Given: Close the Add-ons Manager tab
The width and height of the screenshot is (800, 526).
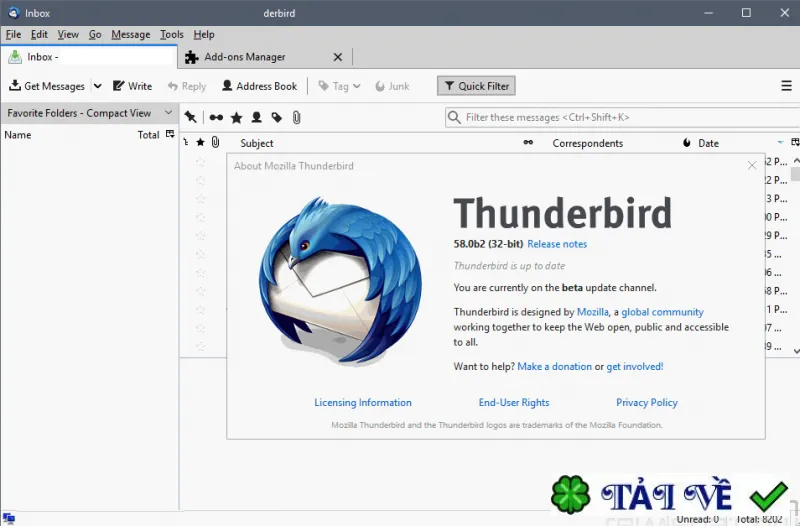Looking at the screenshot, I should [338, 57].
